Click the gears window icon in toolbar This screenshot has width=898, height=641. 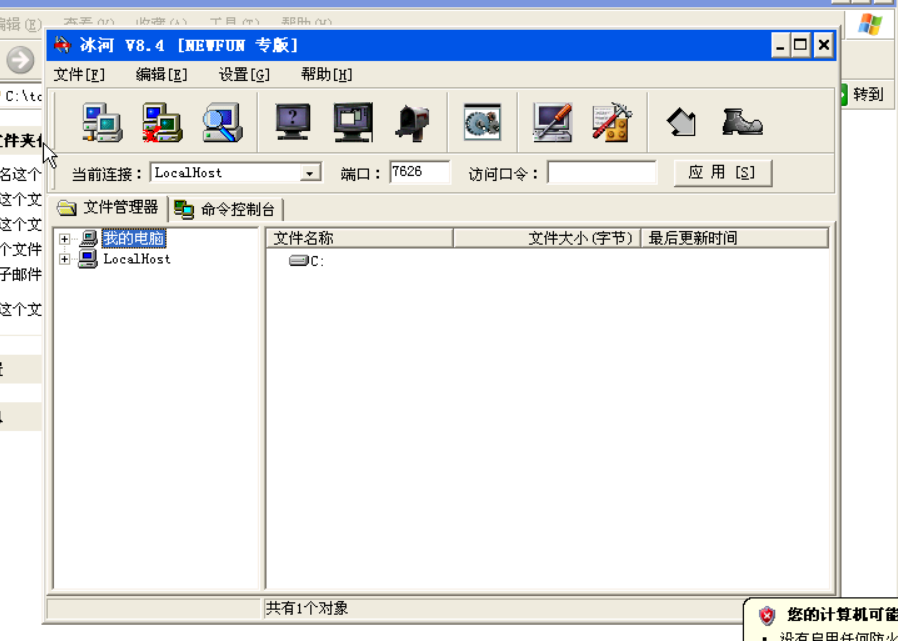(482, 122)
